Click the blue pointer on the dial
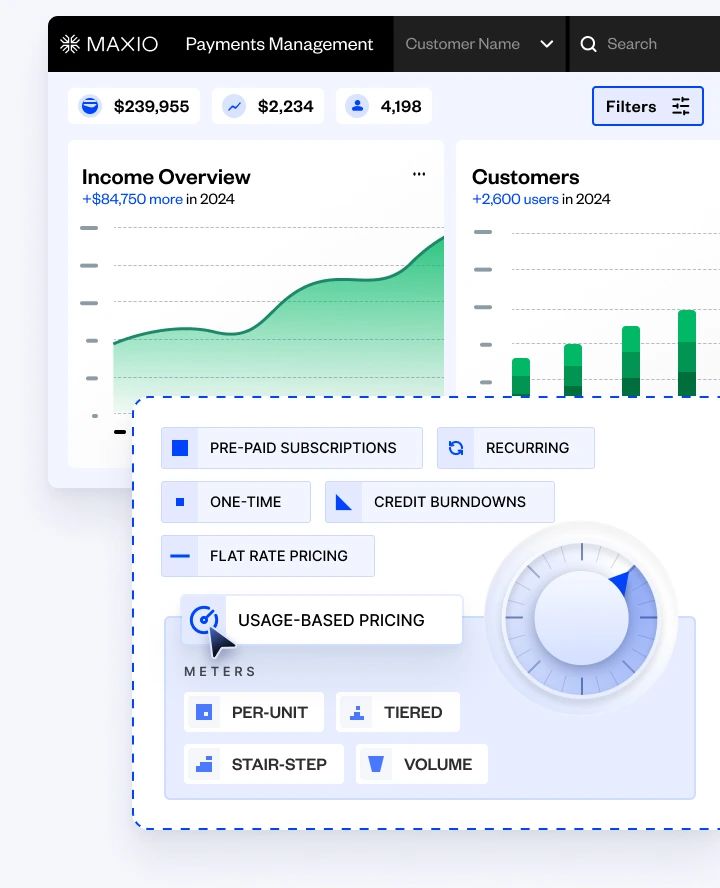Screen dimensions: 720x888 coord(620,583)
